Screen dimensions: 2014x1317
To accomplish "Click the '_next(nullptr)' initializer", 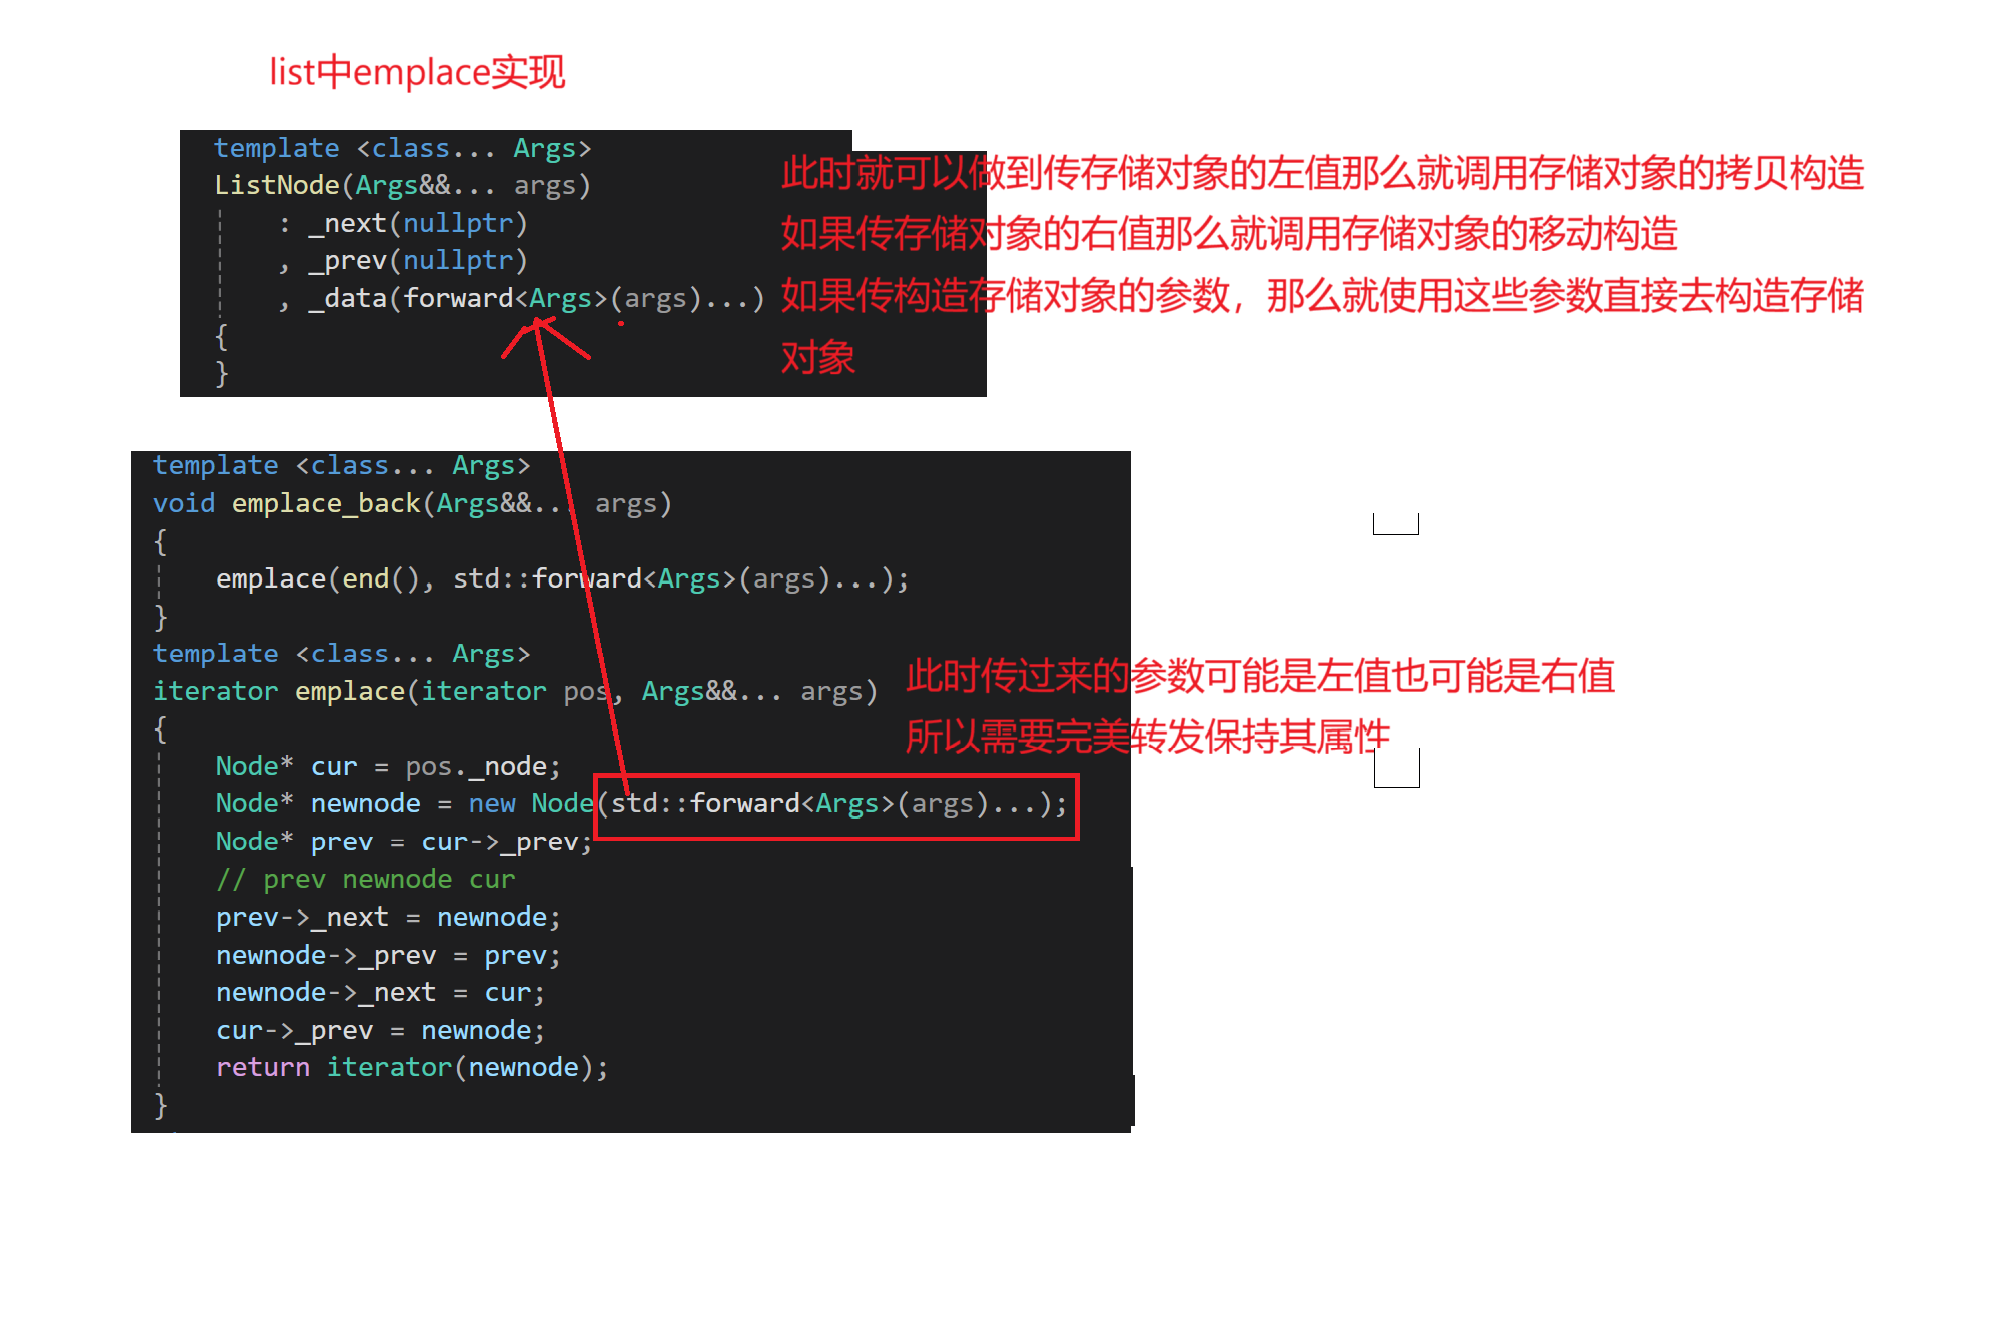I will click(x=417, y=223).
